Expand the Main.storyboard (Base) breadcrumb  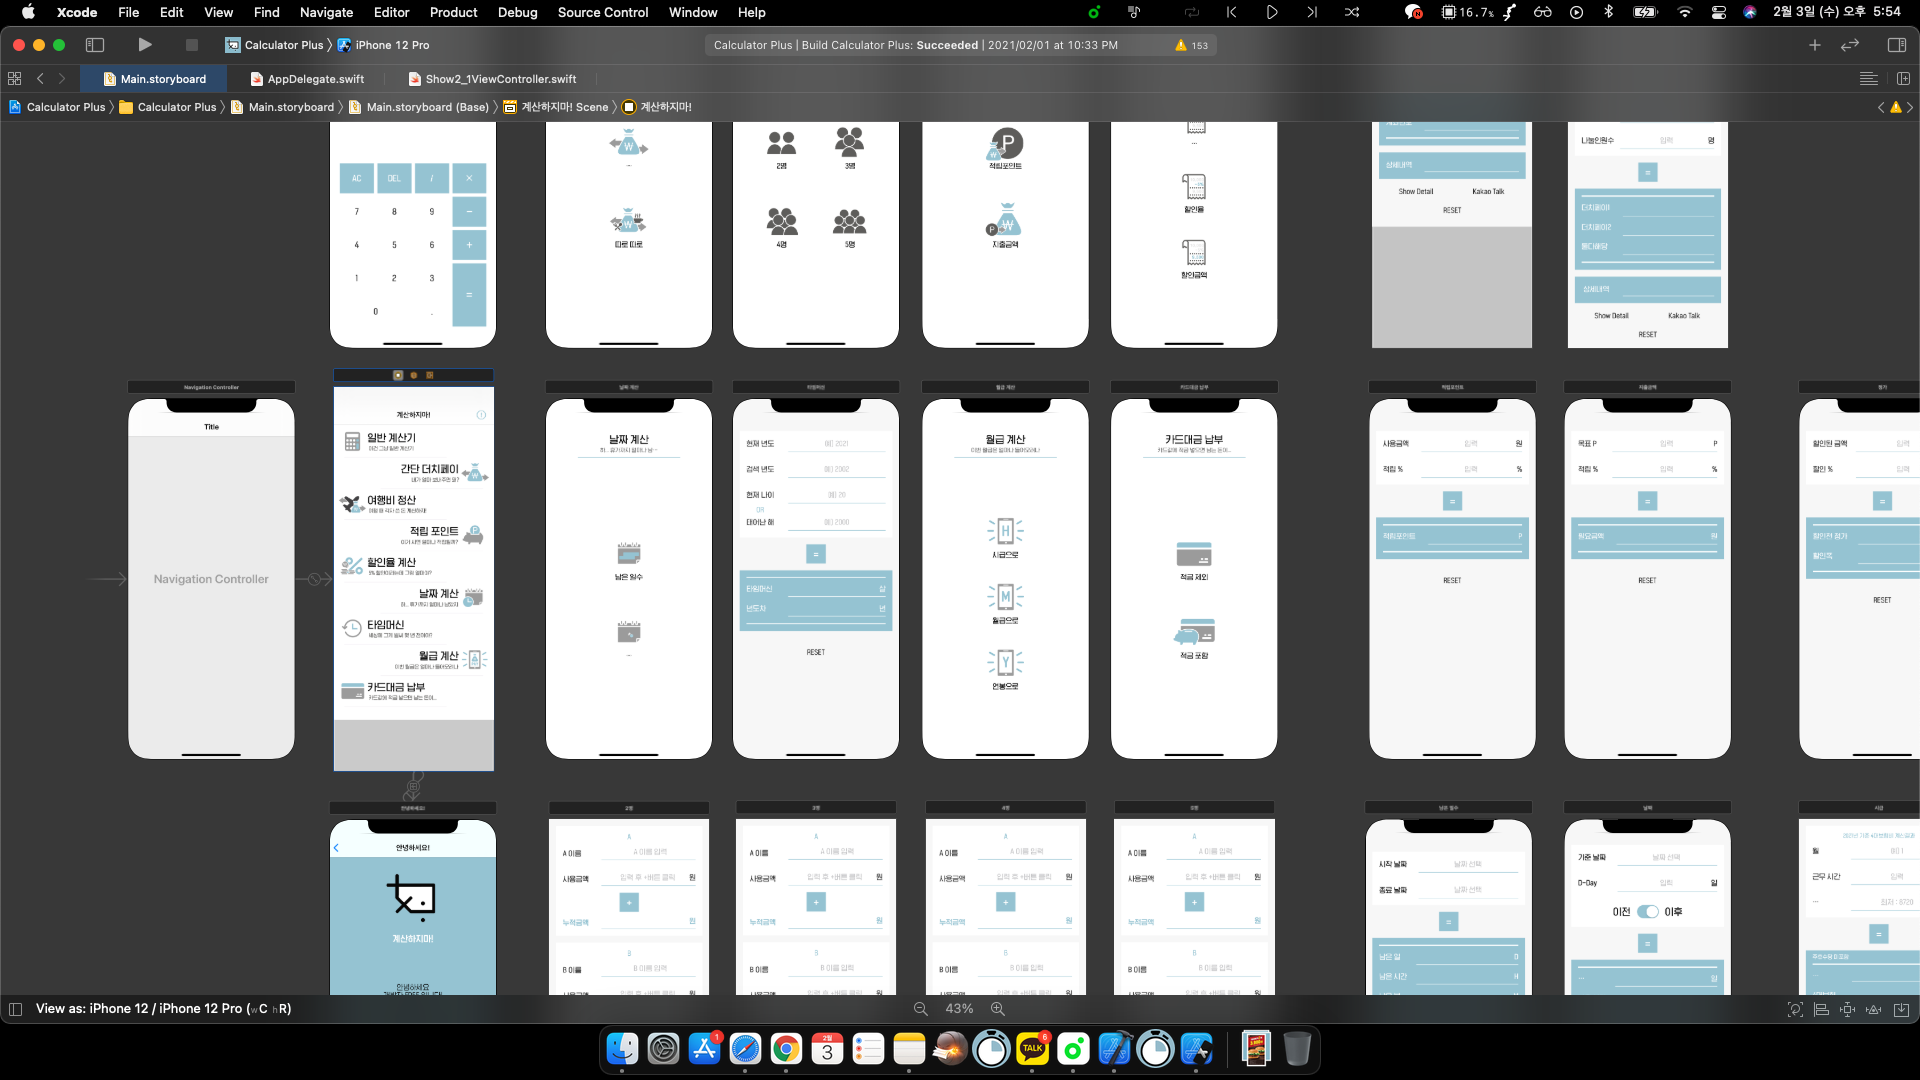[x=427, y=107]
